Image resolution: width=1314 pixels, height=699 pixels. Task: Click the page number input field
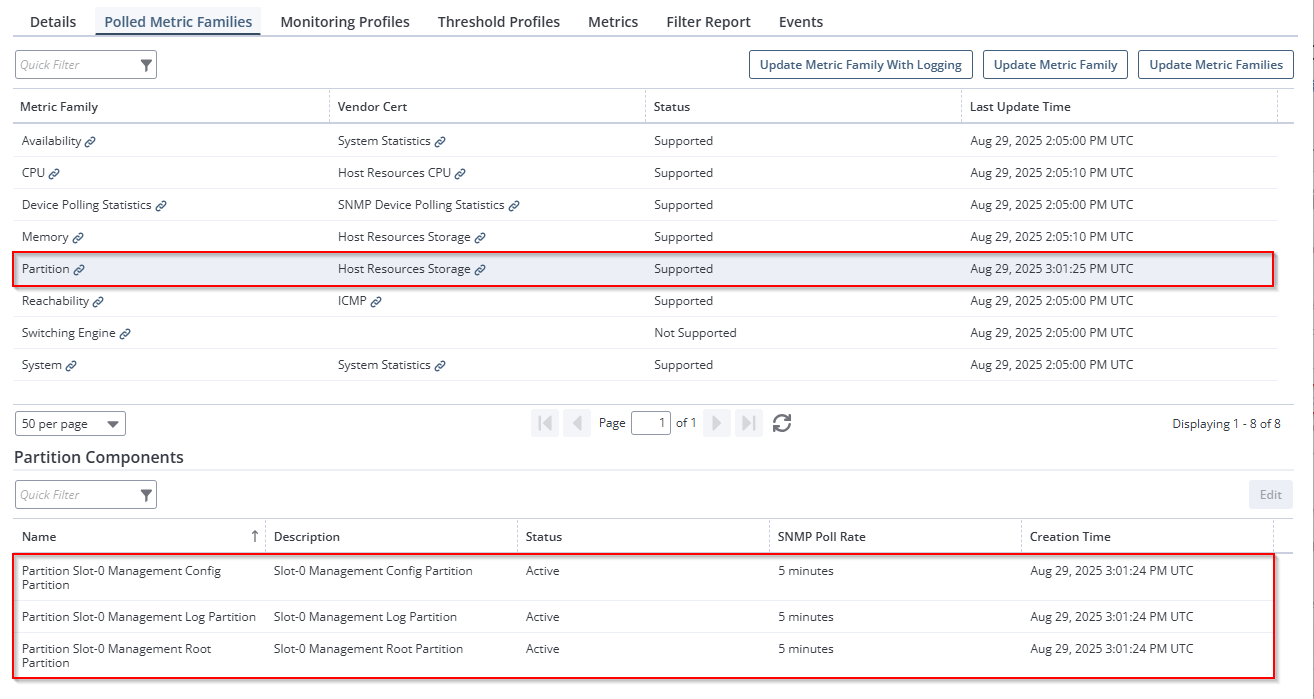pyautogui.click(x=650, y=423)
